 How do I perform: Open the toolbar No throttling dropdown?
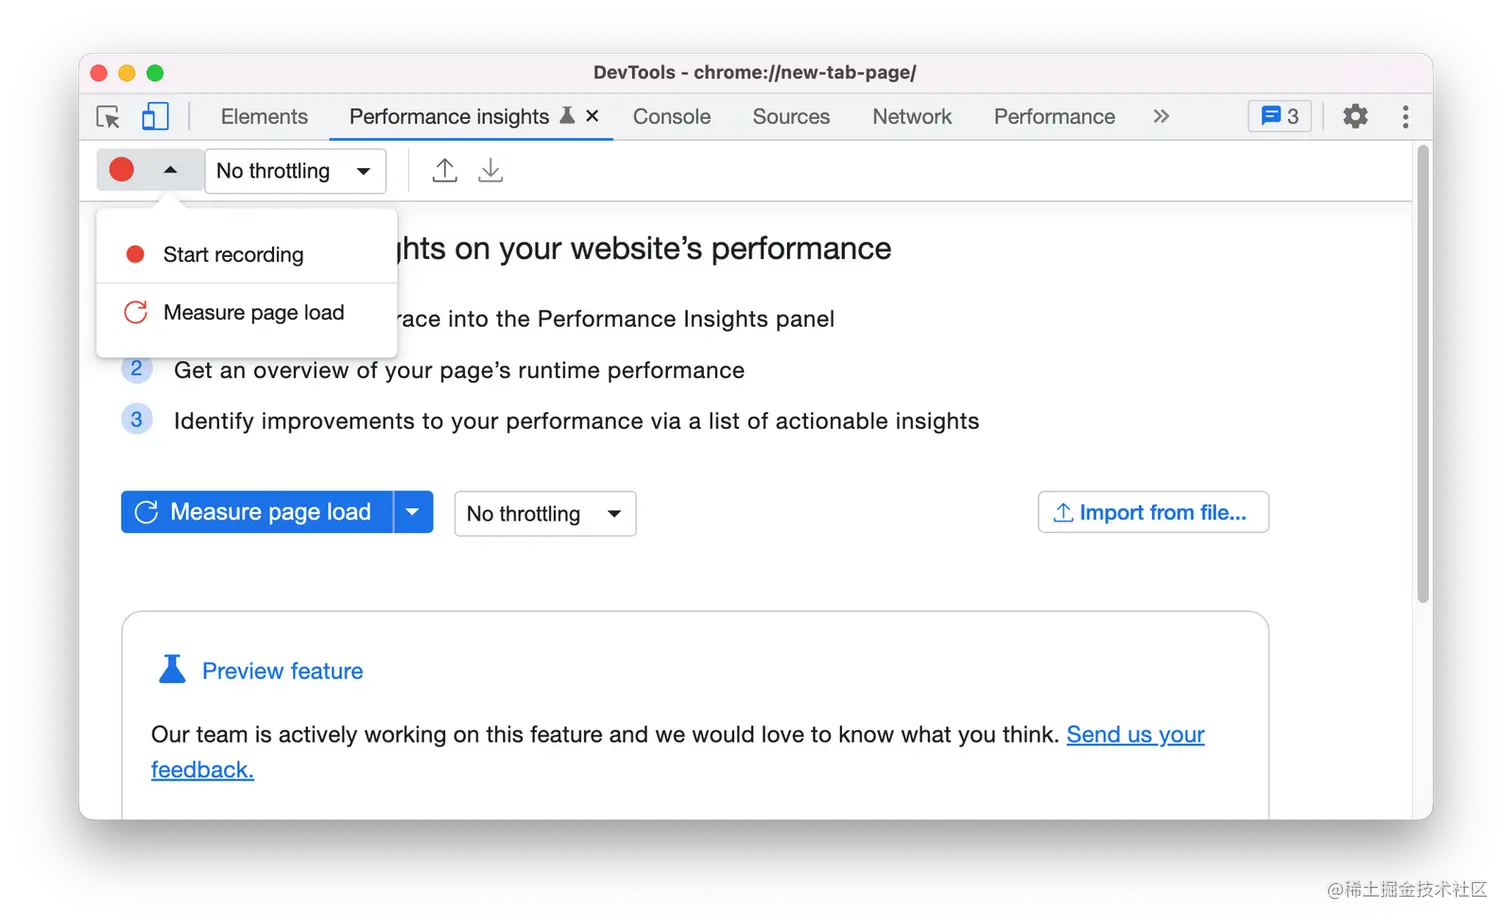[x=294, y=171]
